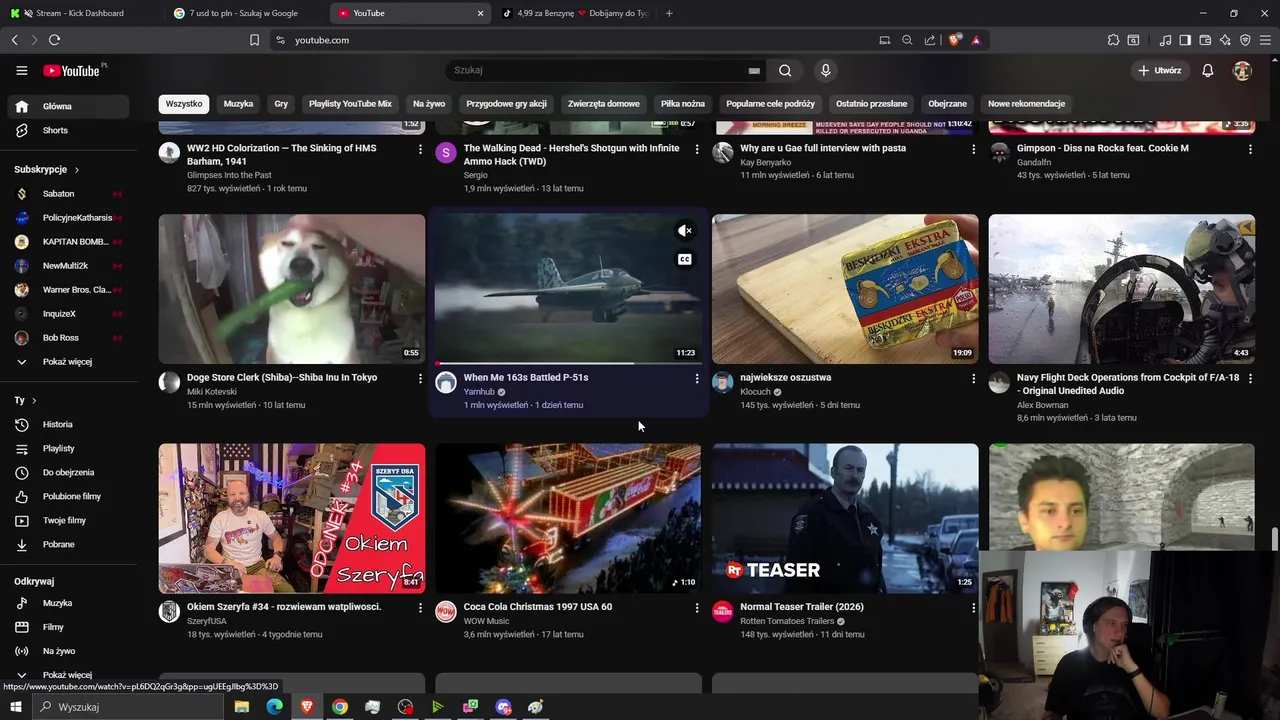The height and width of the screenshot is (720, 1280).
Task: Select the Wszystko filter chip
Action: 184,104
